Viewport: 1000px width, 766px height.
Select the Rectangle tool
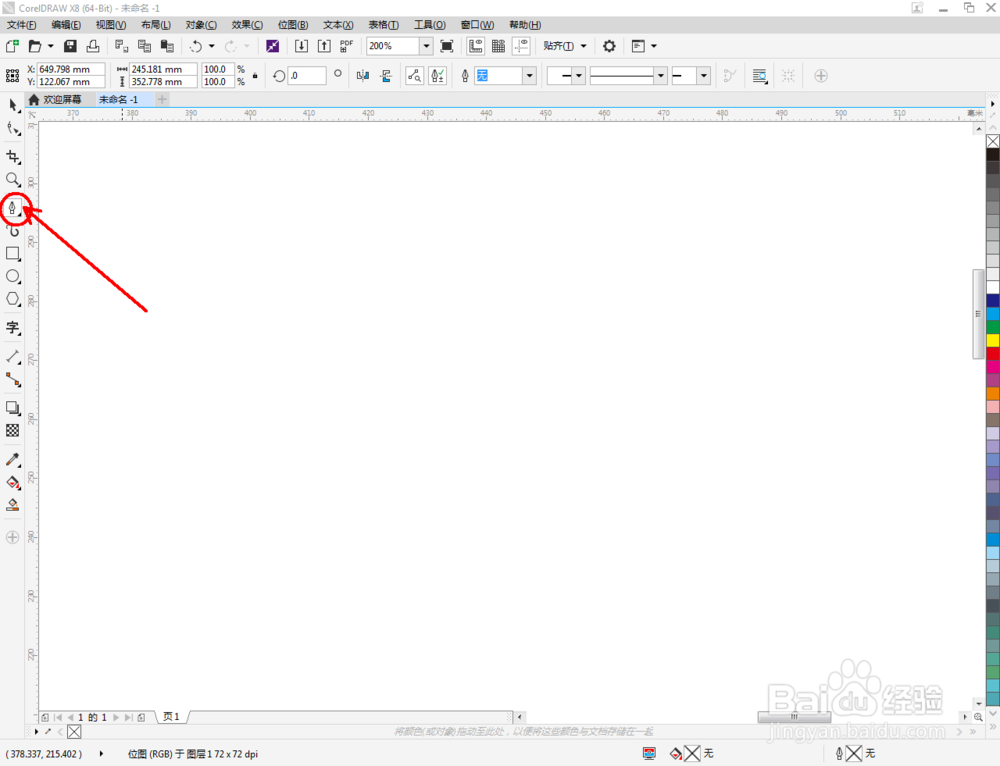pos(13,254)
